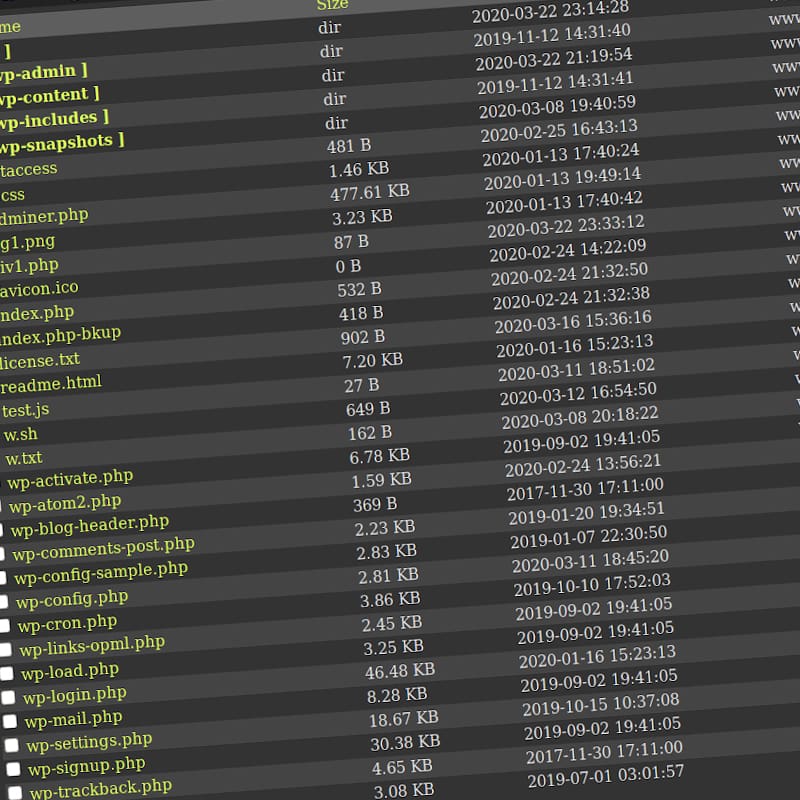This screenshot has height=800, width=800.
Task: Click the wp-links-opml.php file name
Action: (x=92, y=646)
